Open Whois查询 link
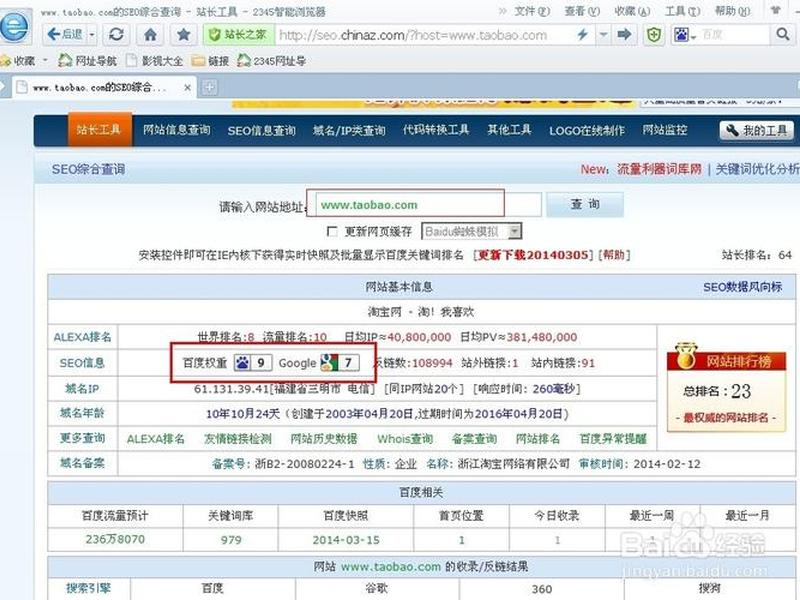Image resolution: width=800 pixels, height=600 pixels. coord(405,439)
